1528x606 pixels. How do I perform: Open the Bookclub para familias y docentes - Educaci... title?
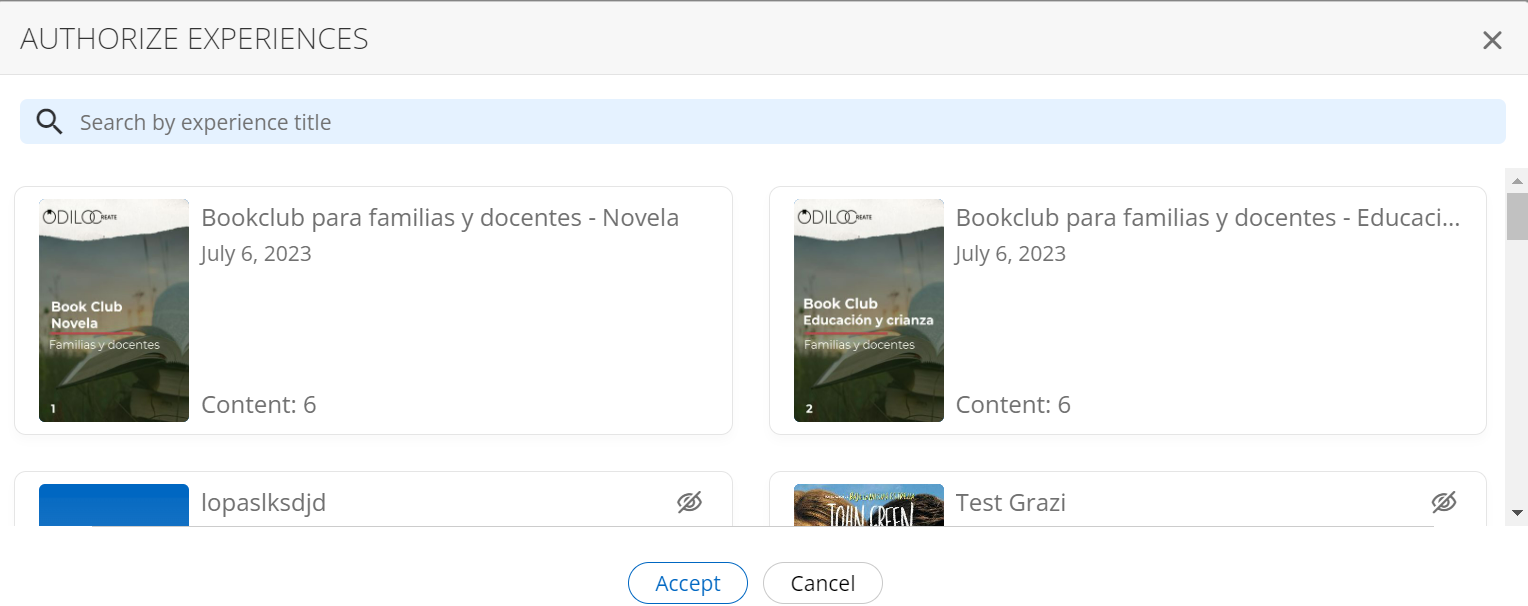(x=1208, y=218)
